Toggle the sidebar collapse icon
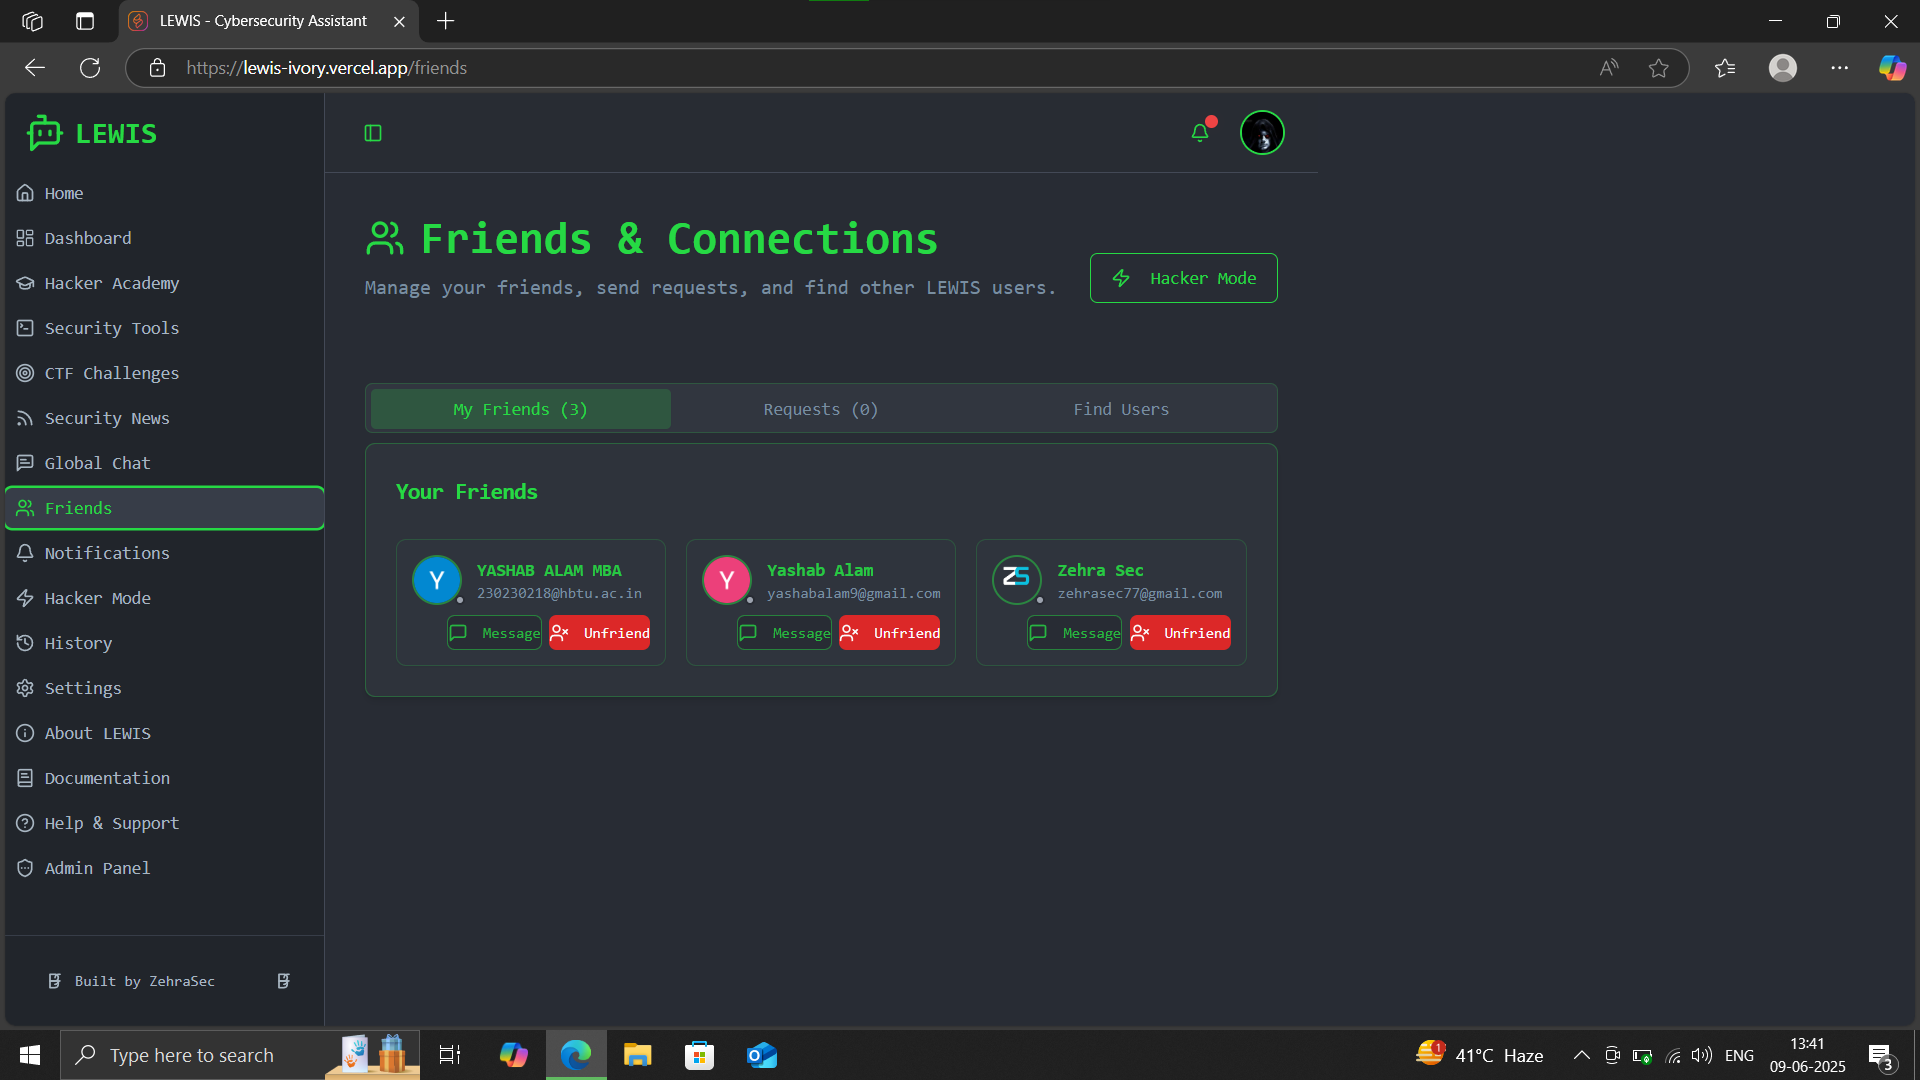The width and height of the screenshot is (1920, 1080). click(373, 133)
